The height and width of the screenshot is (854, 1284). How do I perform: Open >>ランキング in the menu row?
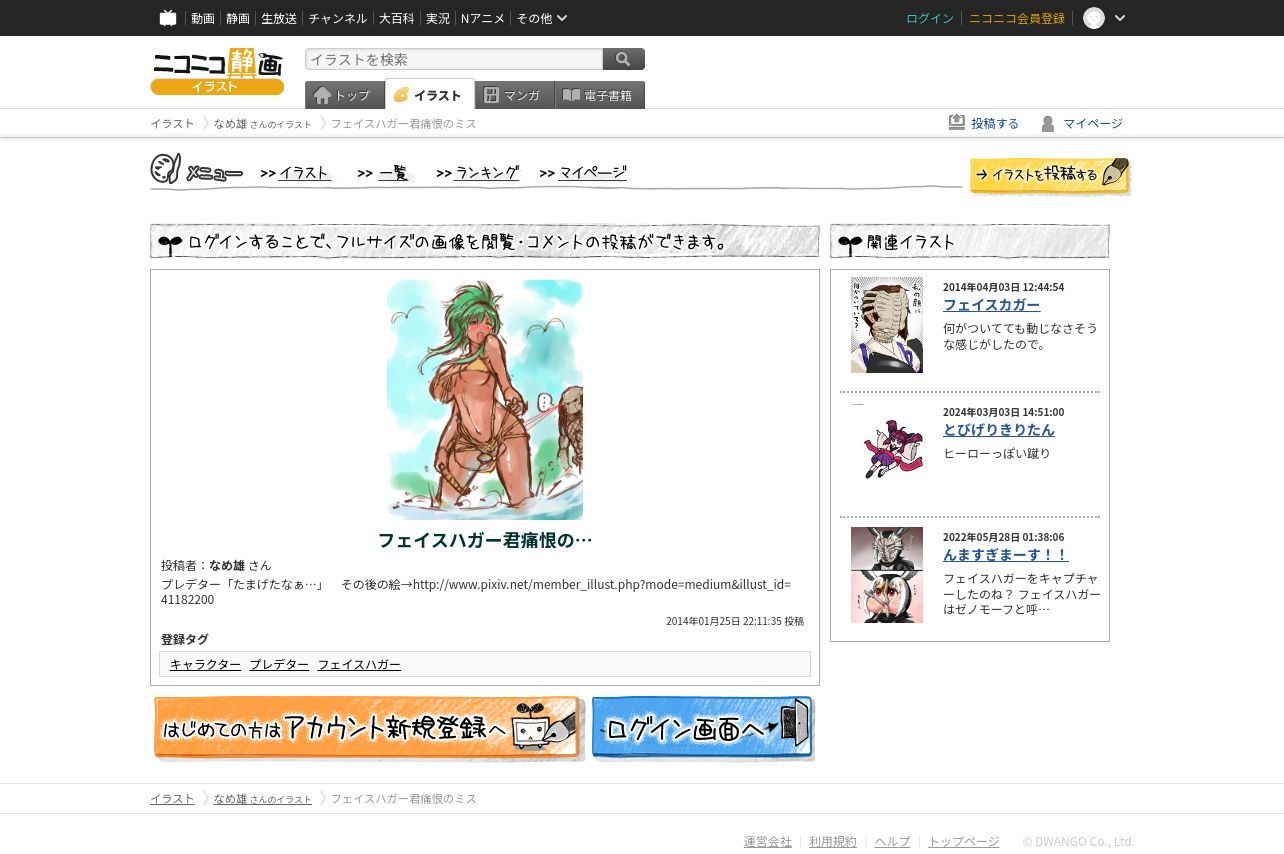(478, 173)
